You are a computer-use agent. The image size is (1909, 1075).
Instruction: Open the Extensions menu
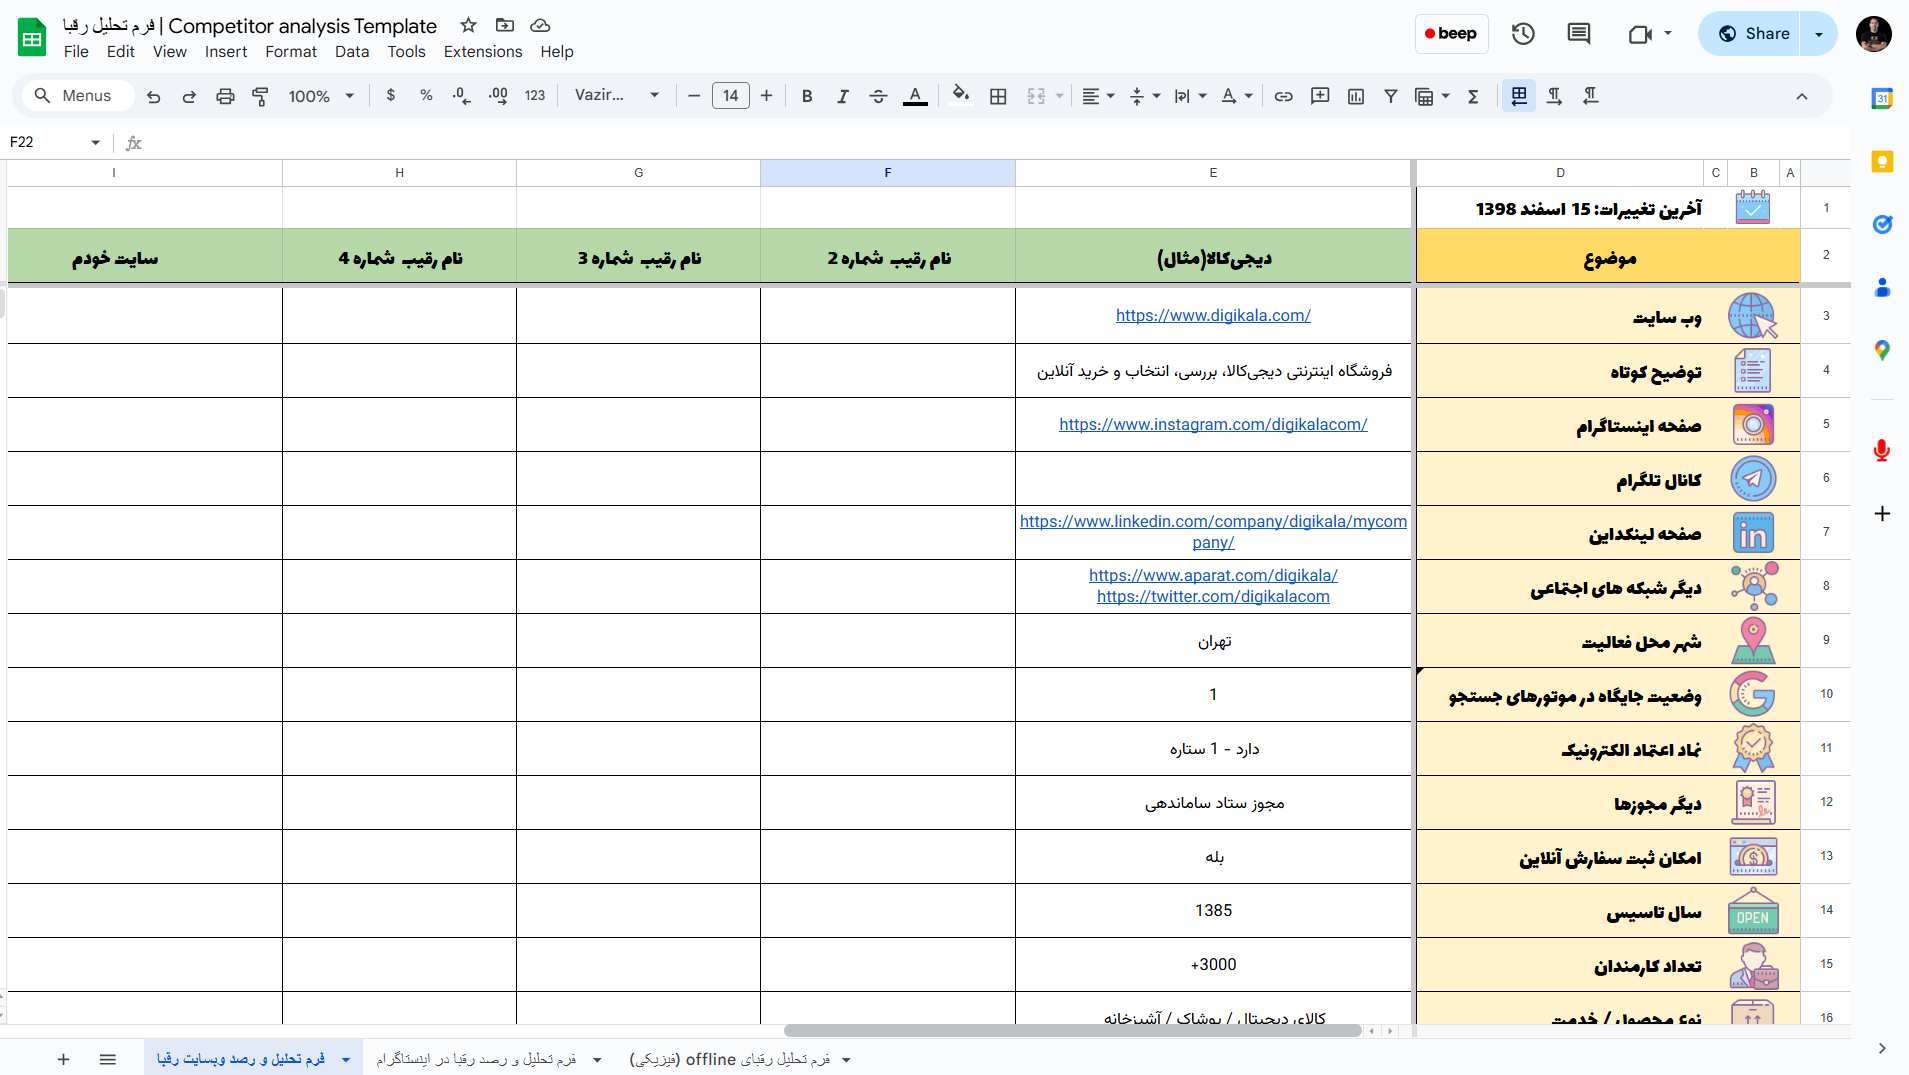[x=482, y=52]
